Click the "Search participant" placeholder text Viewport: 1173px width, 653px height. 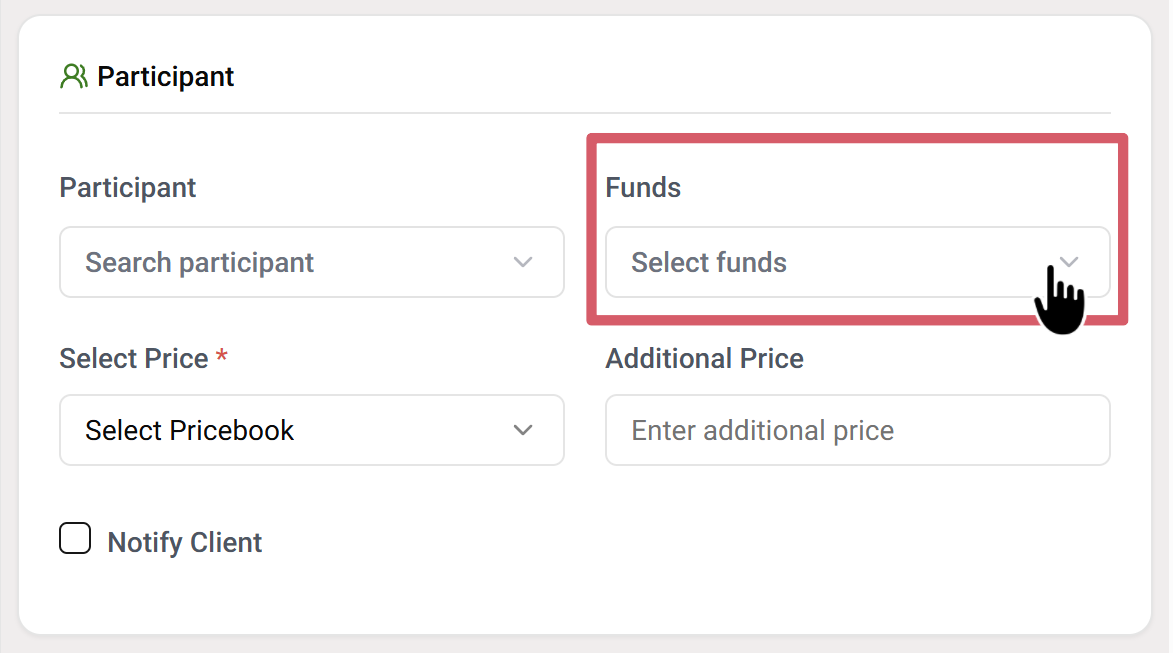coord(199,262)
